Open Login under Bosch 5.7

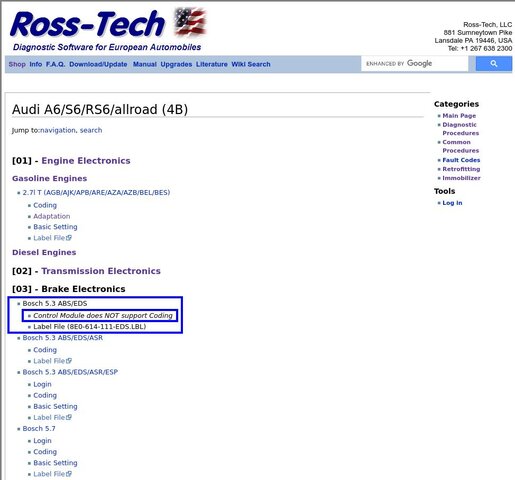click(x=42, y=441)
